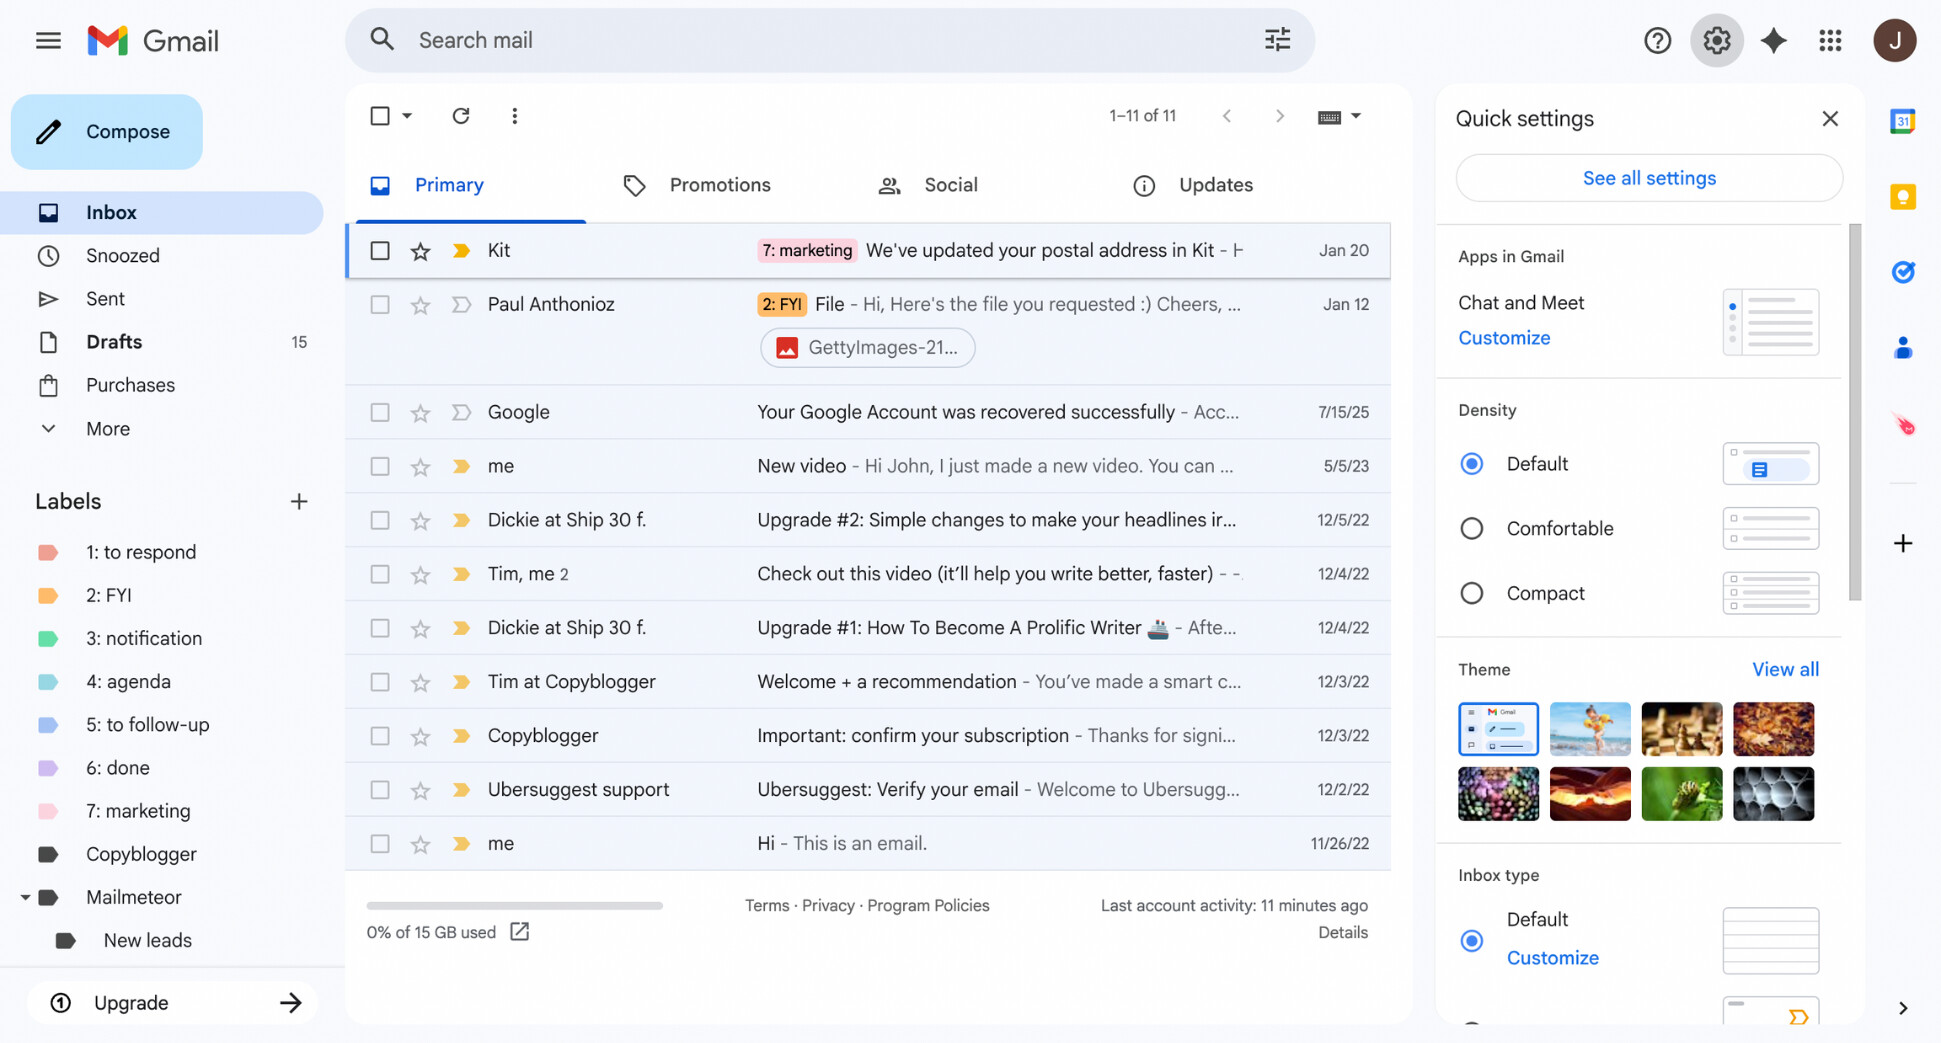This screenshot has width=1941, height=1043.
Task: Star the email from Paul Anthonioz
Action: tap(419, 304)
